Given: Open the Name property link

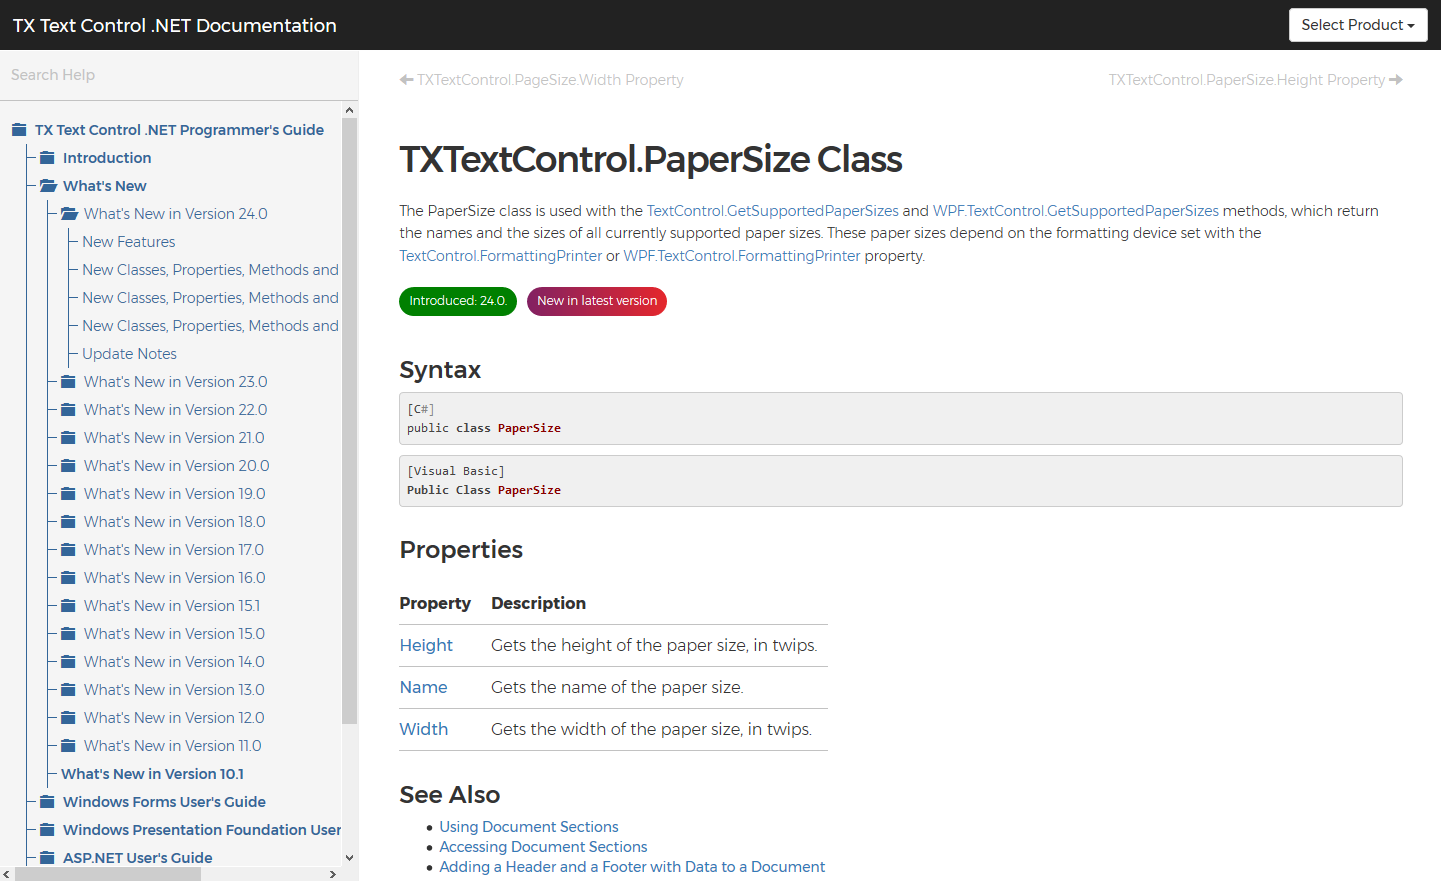Looking at the screenshot, I should point(423,688).
